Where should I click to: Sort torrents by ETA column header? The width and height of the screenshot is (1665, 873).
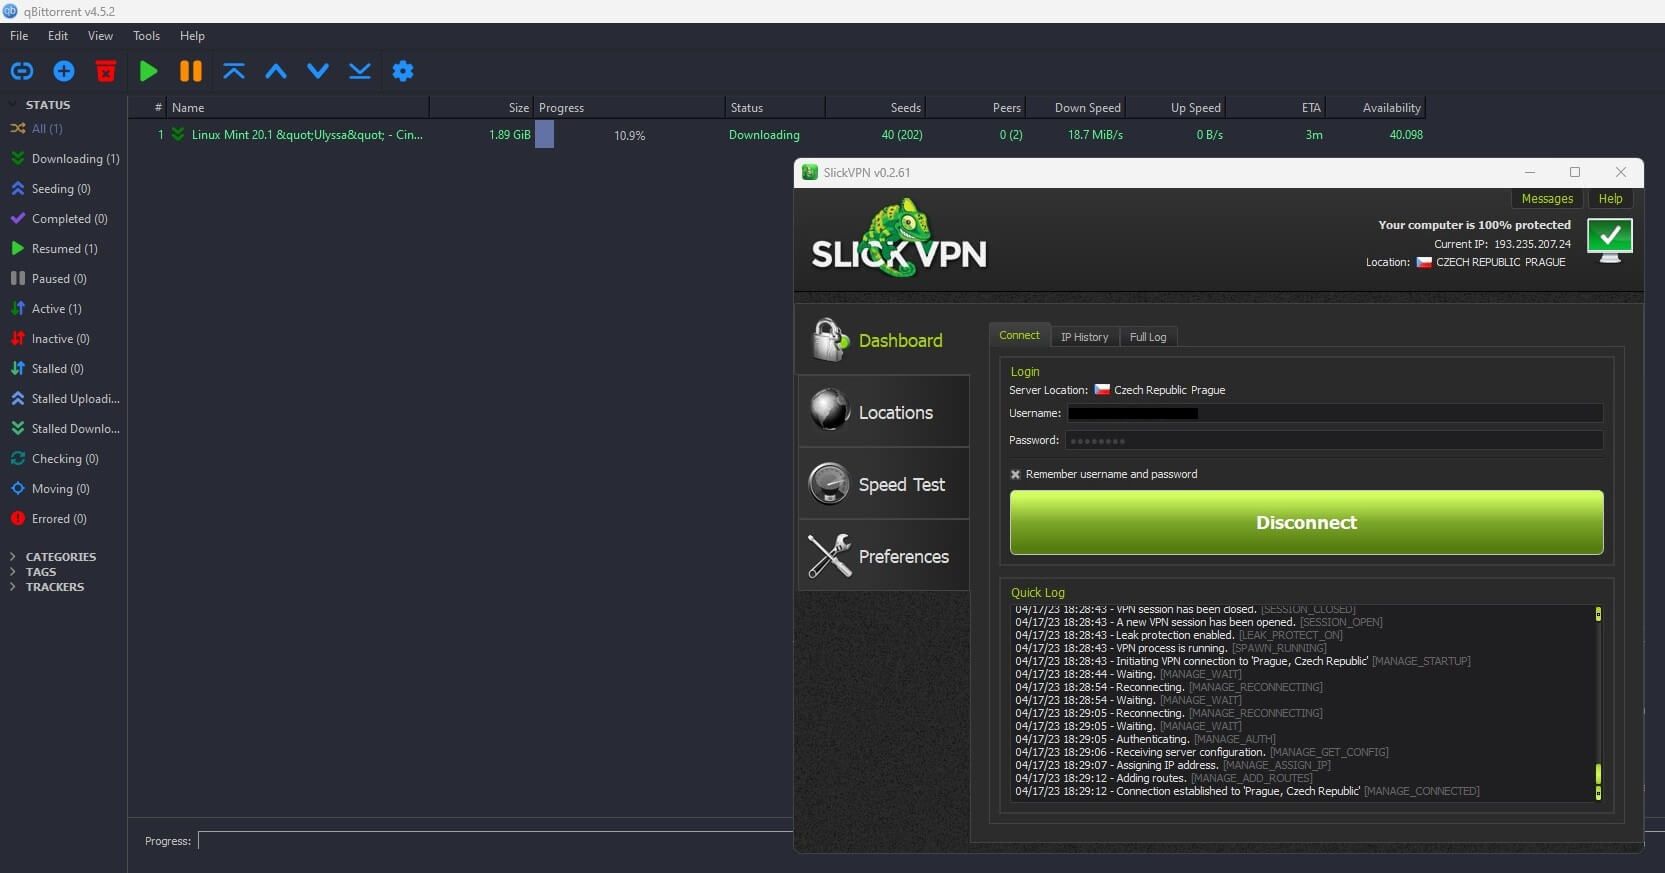pyautogui.click(x=1275, y=107)
